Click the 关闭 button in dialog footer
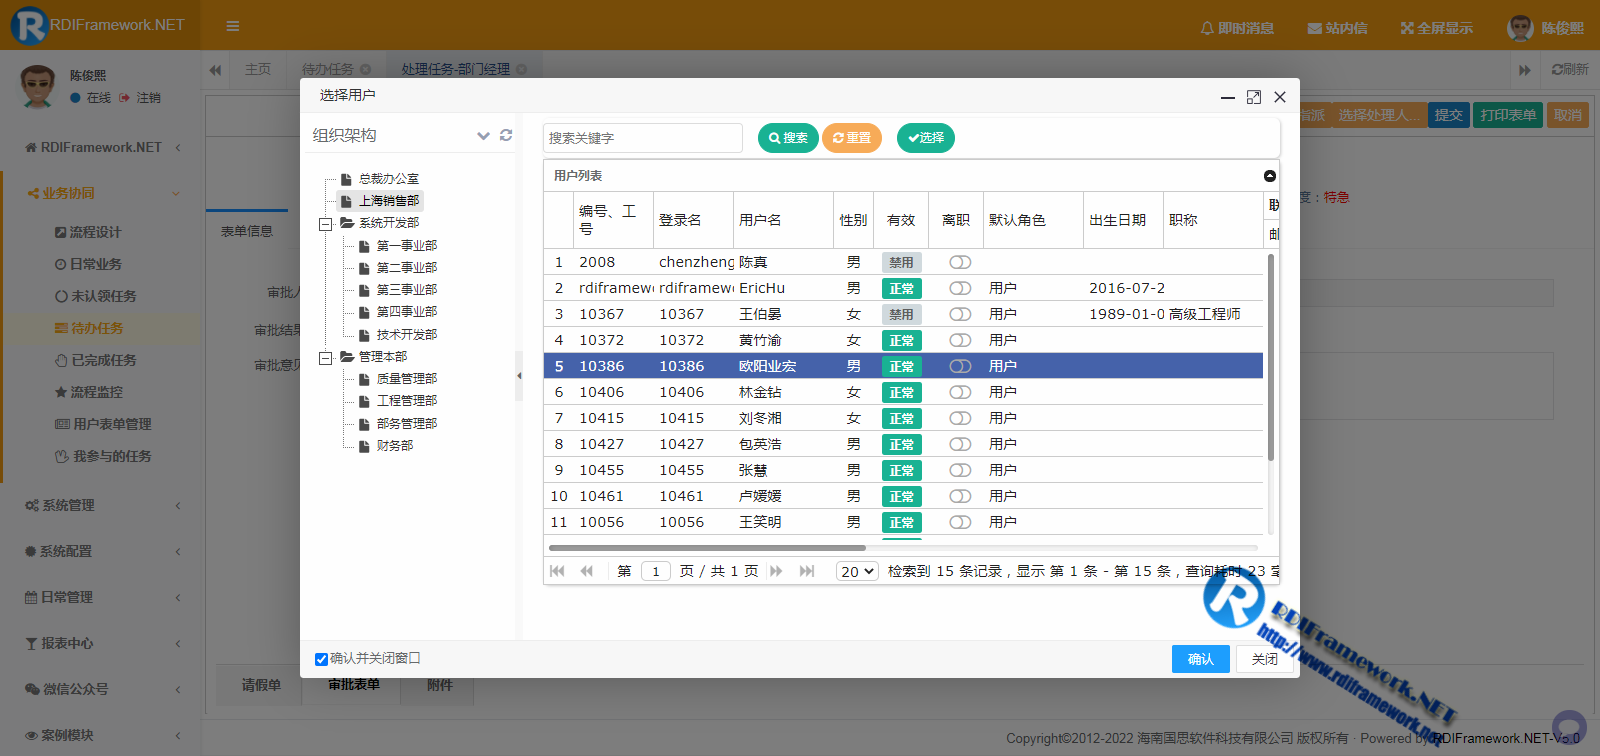Viewport: 1600px width, 756px height. coord(1264,659)
